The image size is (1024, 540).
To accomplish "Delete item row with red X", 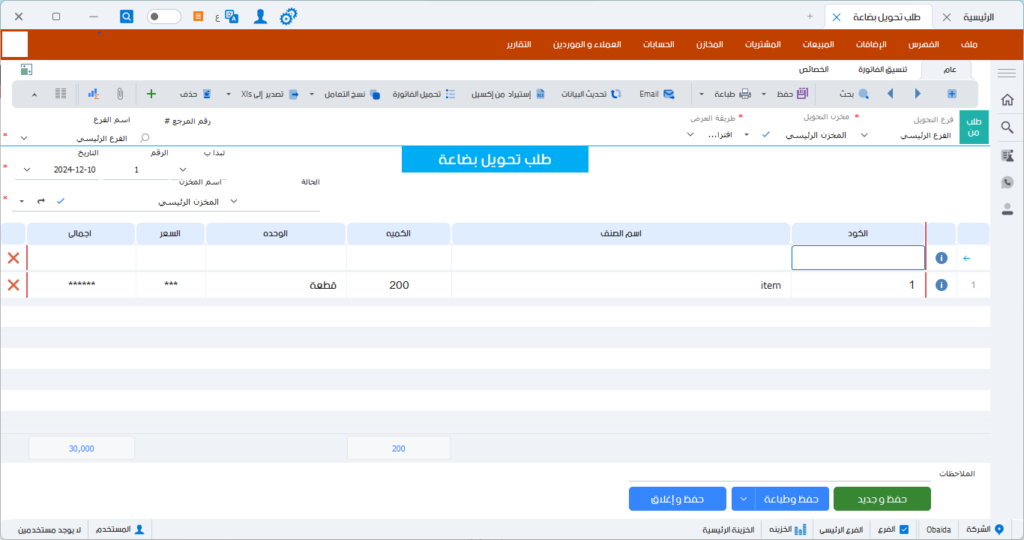I will [13, 285].
